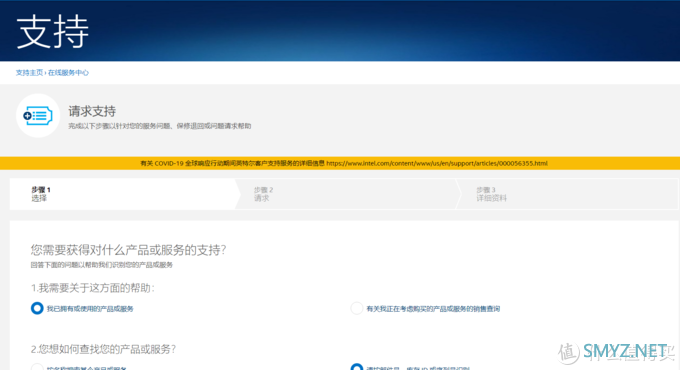Click the 请求支持 heading text

click(92, 111)
